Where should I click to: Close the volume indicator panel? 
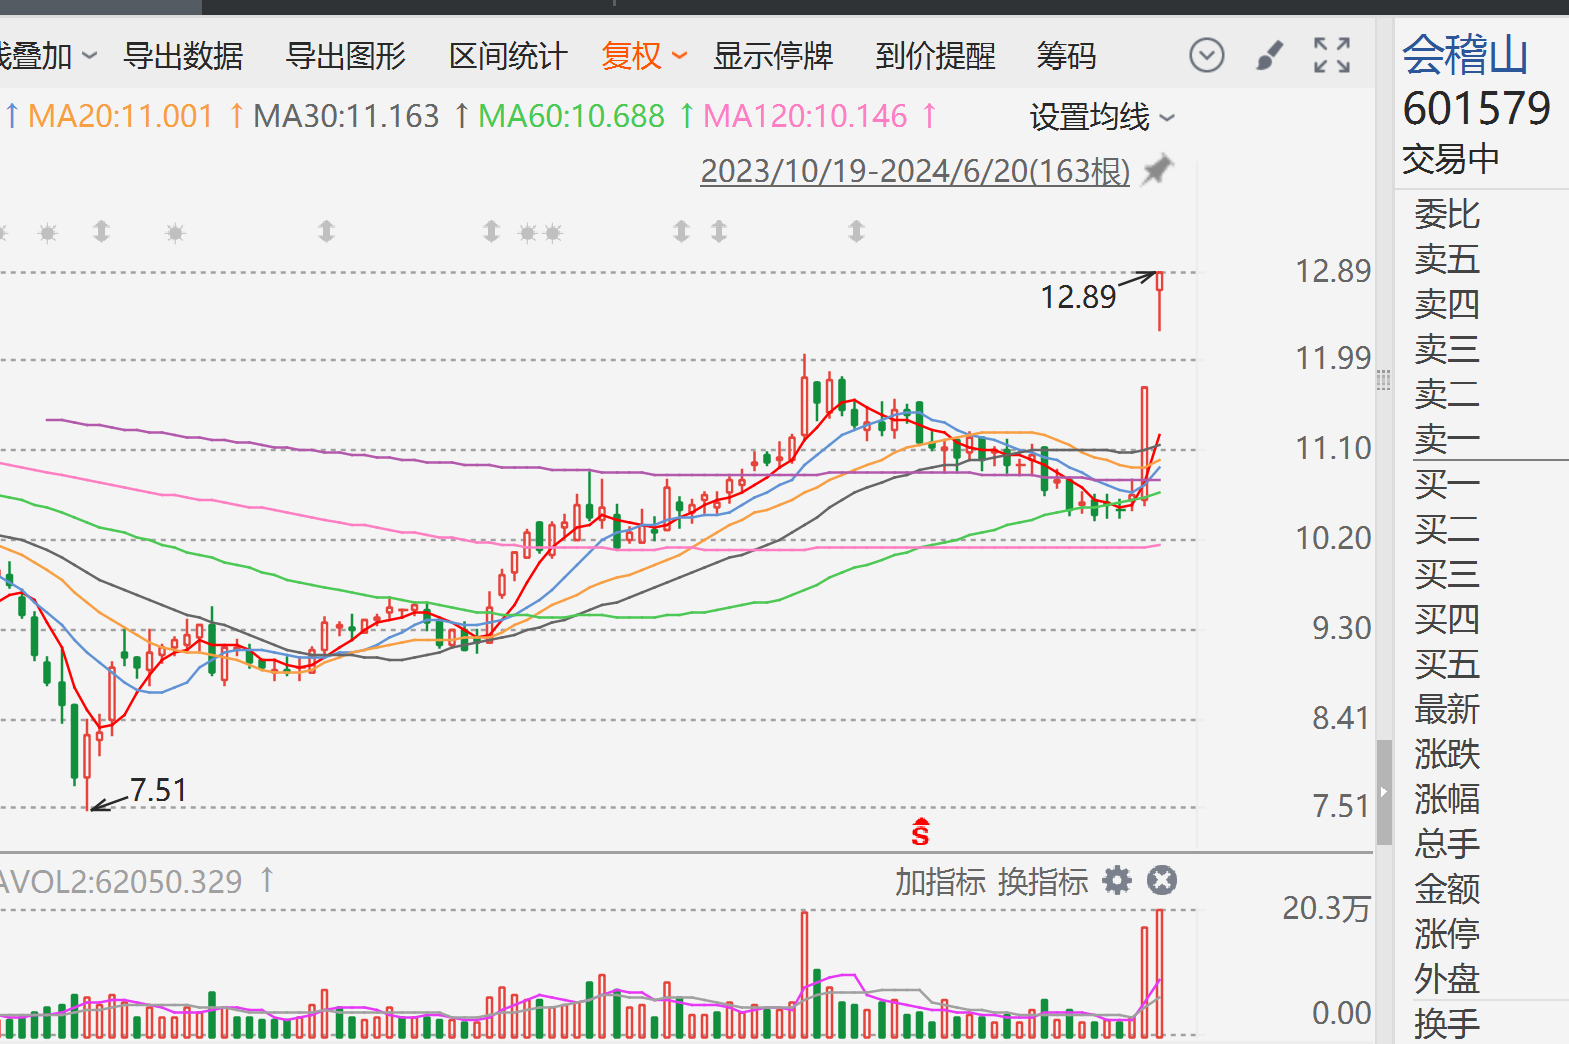coord(1161,881)
